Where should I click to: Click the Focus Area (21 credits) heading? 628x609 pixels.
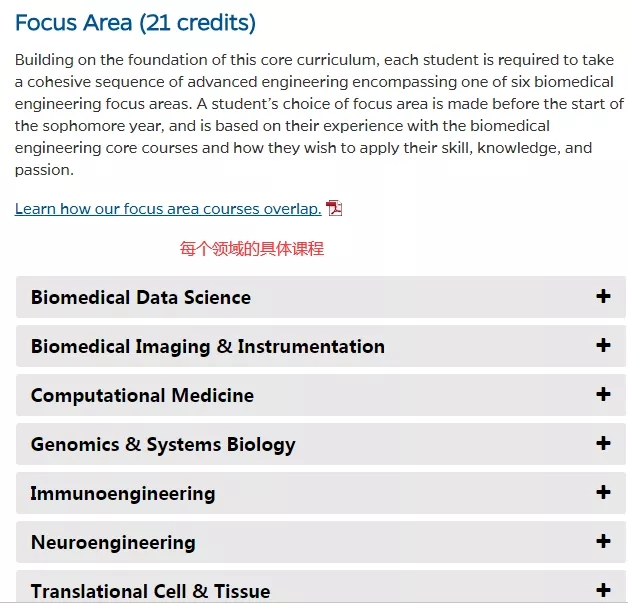[x=135, y=23]
